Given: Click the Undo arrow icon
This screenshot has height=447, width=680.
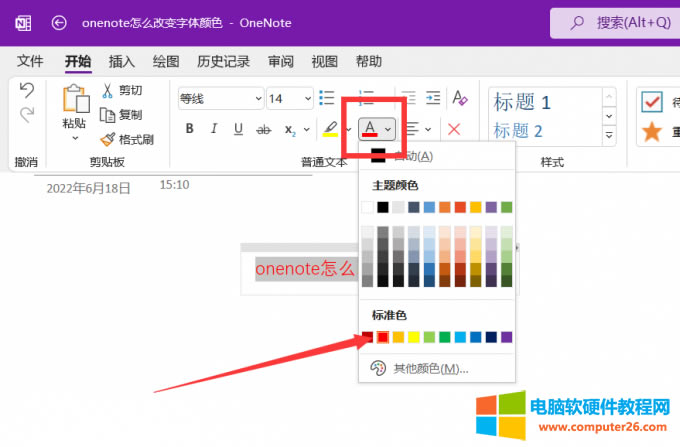Looking at the screenshot, I should coord(26,91).
